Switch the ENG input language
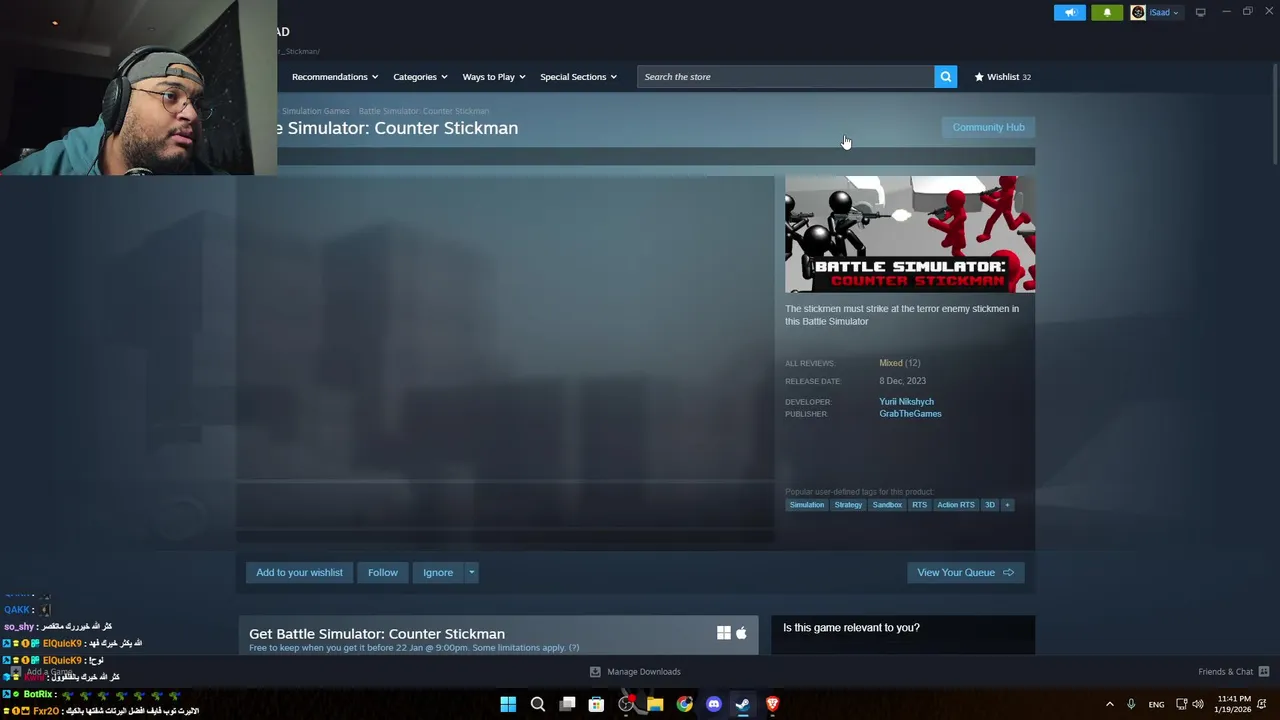The image size is (1280, 720). [x=1156, y=704]
